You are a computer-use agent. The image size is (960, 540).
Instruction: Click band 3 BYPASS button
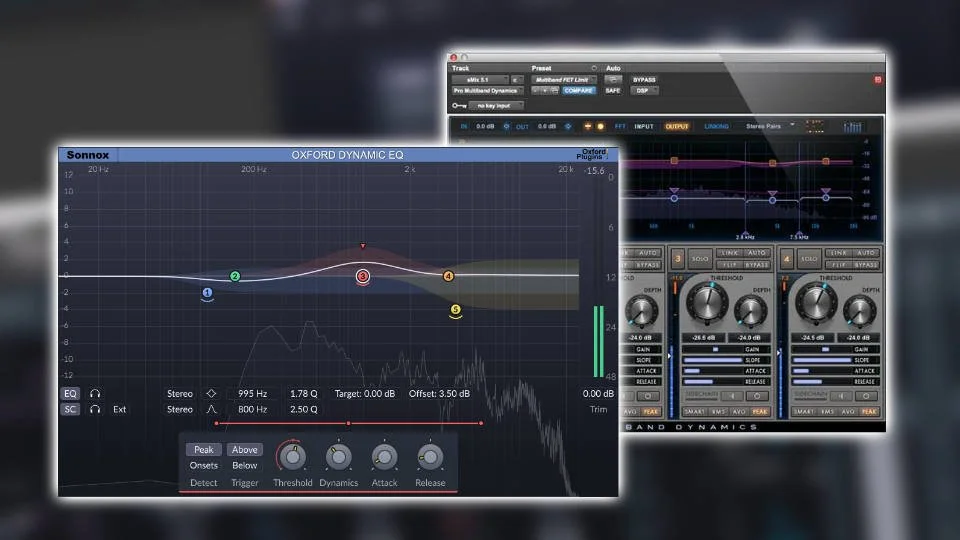click(757, 265)
